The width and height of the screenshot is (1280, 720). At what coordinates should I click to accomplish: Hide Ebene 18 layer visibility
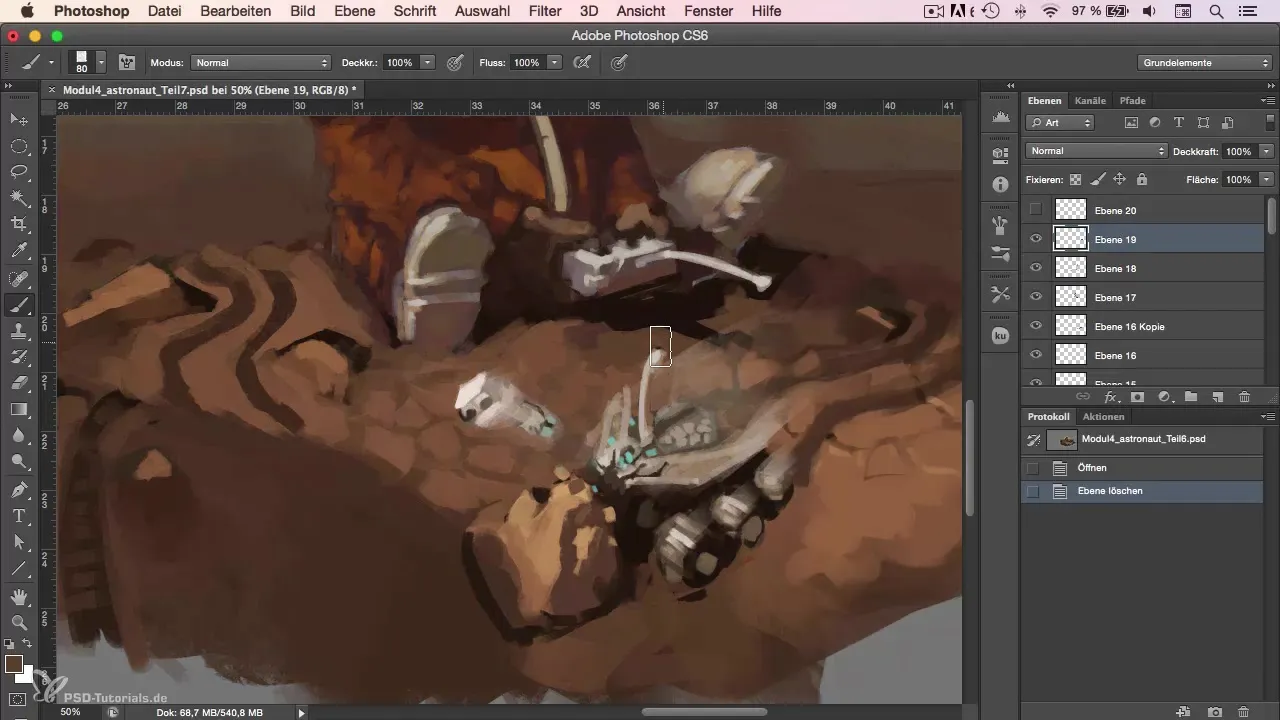coord(1035,268)
